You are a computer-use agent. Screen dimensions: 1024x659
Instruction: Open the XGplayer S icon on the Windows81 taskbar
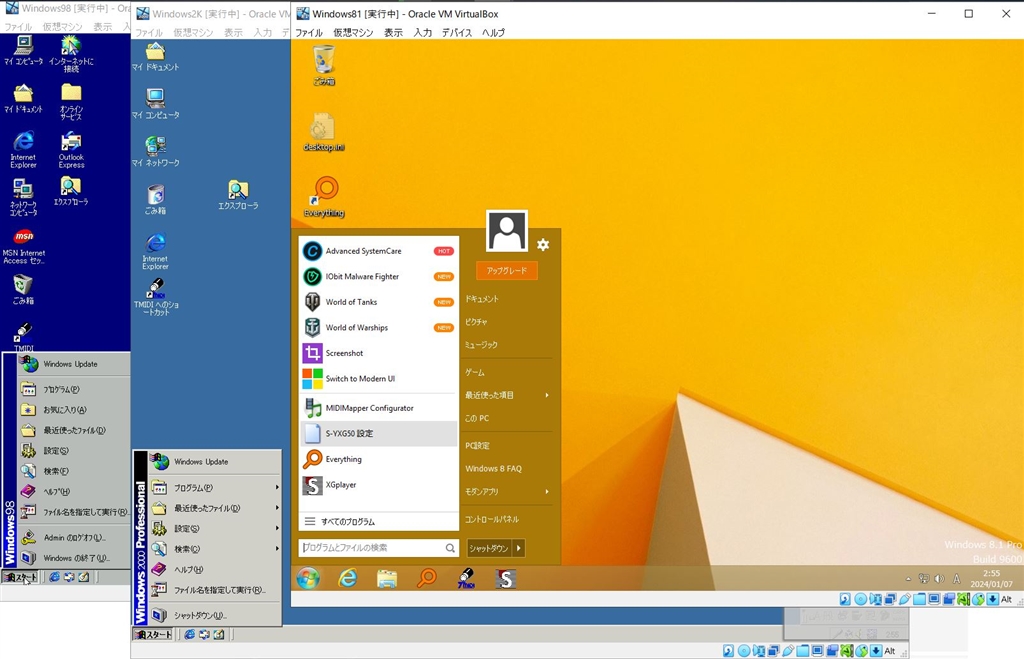coord(505,578)
